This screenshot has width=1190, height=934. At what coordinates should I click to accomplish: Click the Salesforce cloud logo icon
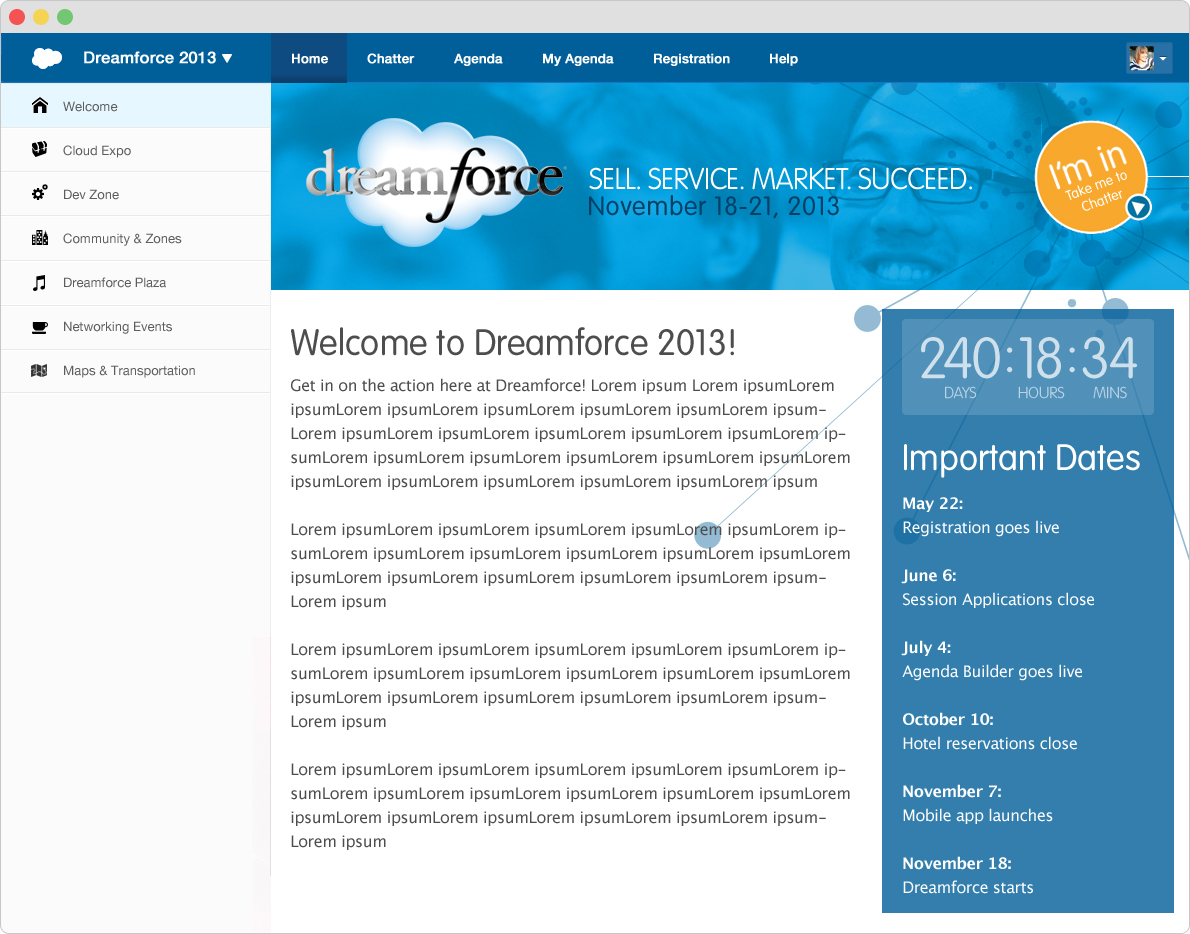(47, 58)
